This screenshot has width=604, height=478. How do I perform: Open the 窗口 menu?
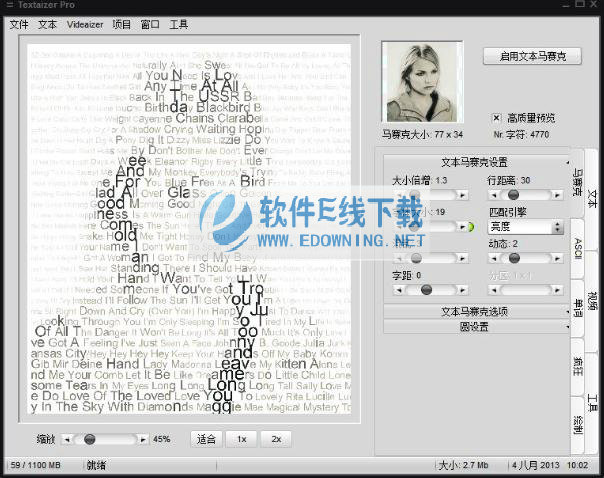click(x=150, y=25)
